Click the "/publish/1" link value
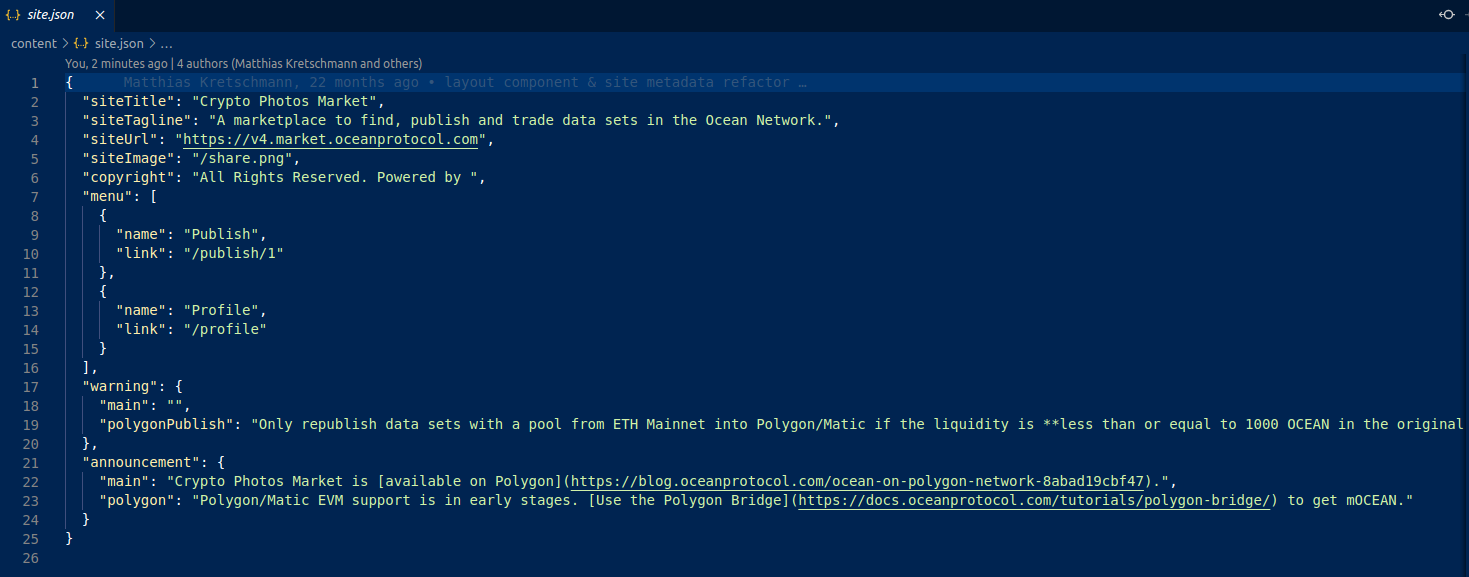 tap(234, 253)
